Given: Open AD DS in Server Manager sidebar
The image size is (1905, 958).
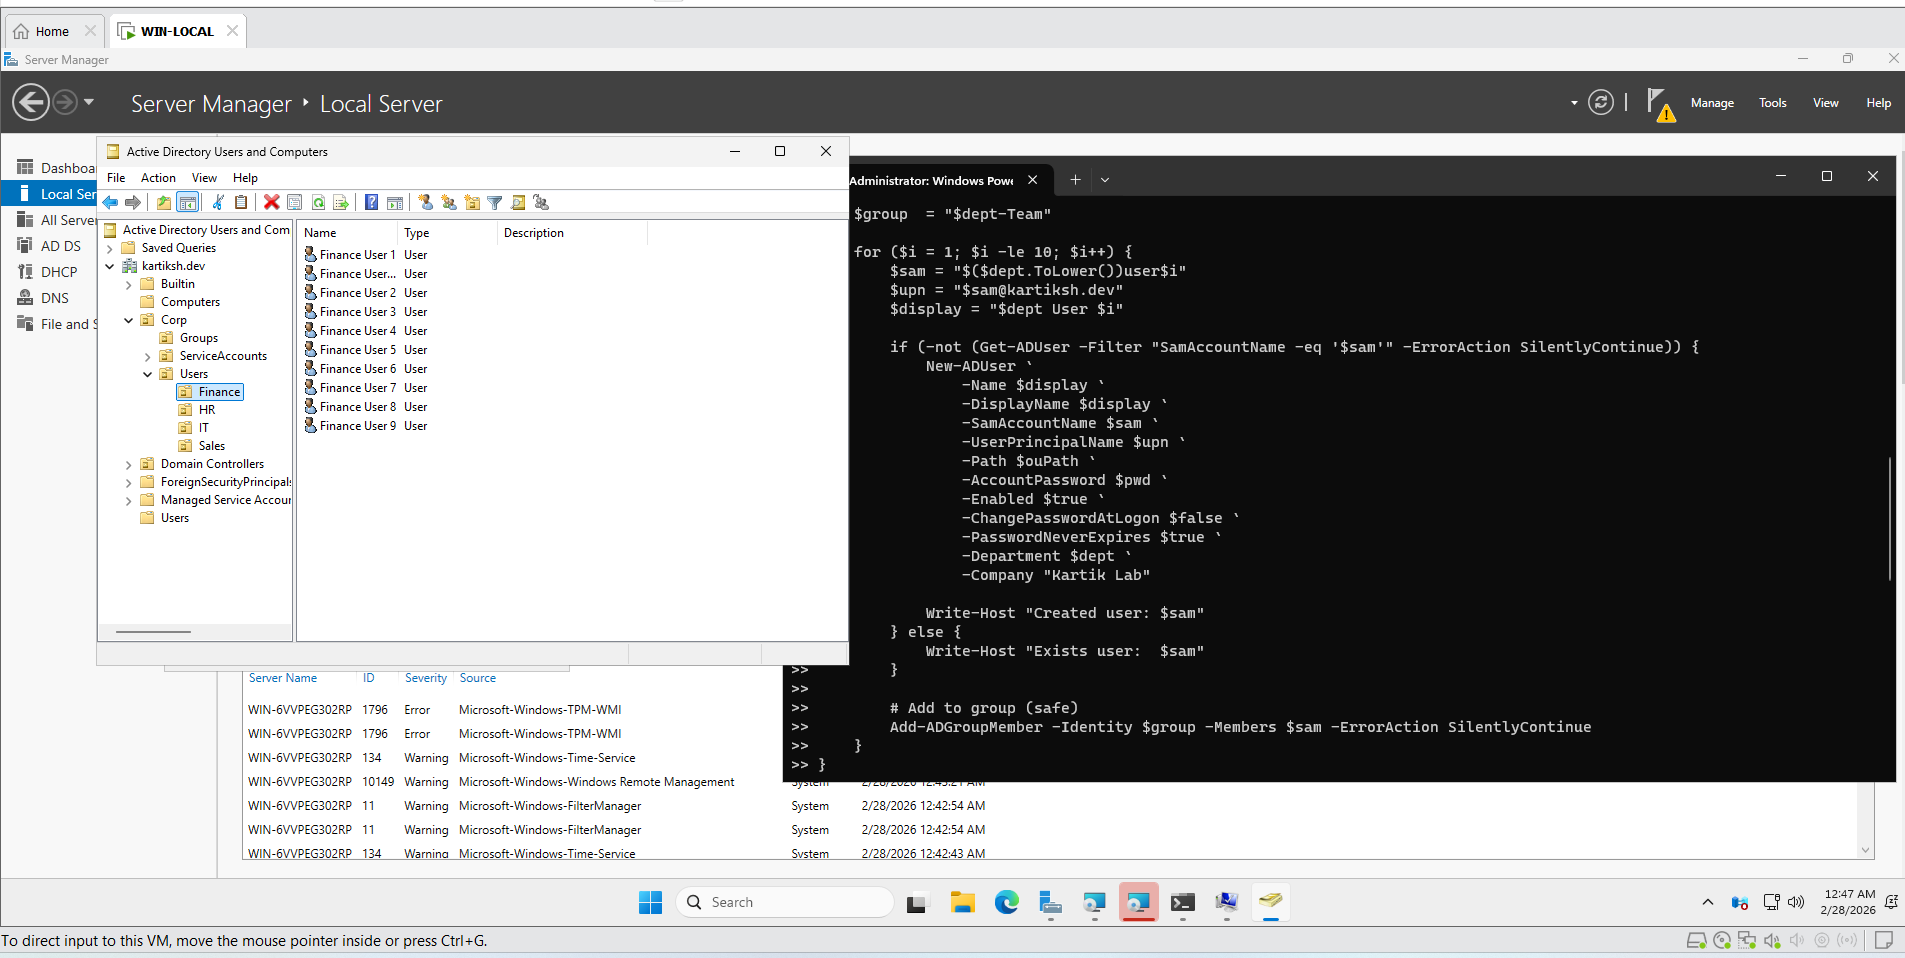Looking at the screenshot, I should click(x=60, y=246).
